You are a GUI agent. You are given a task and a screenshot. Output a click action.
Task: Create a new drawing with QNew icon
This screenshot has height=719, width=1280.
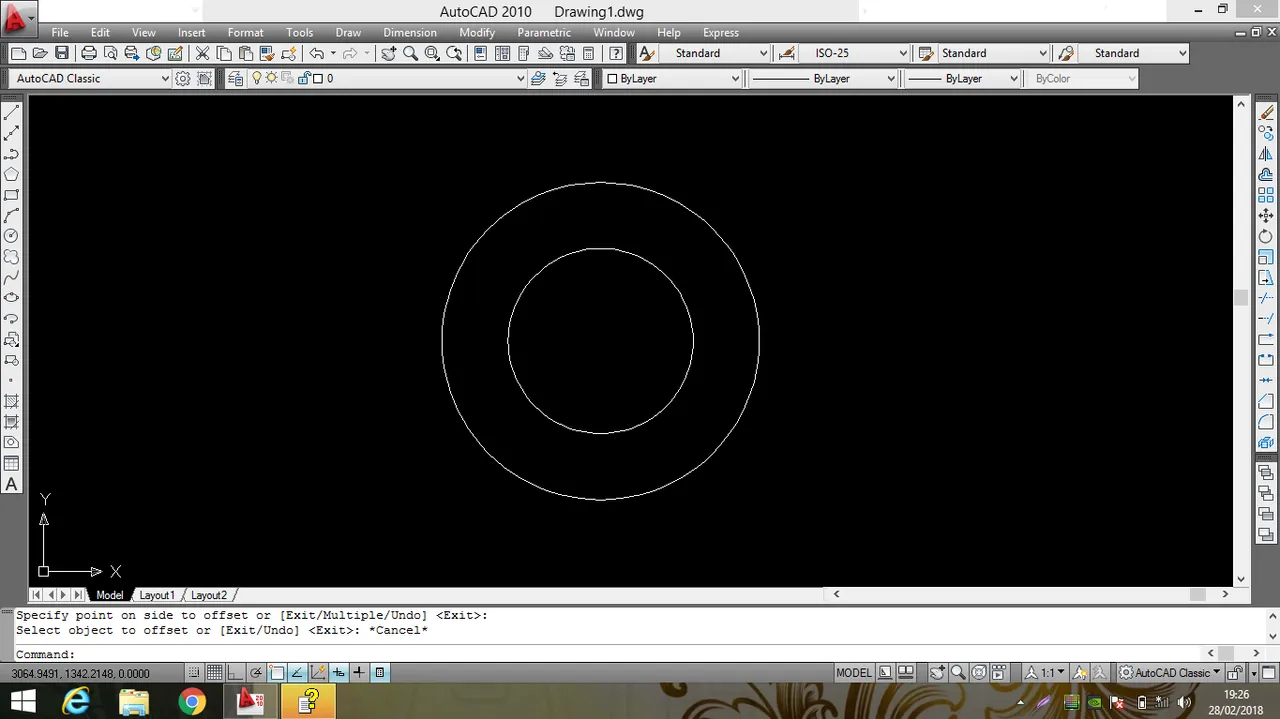pos(19,53)
